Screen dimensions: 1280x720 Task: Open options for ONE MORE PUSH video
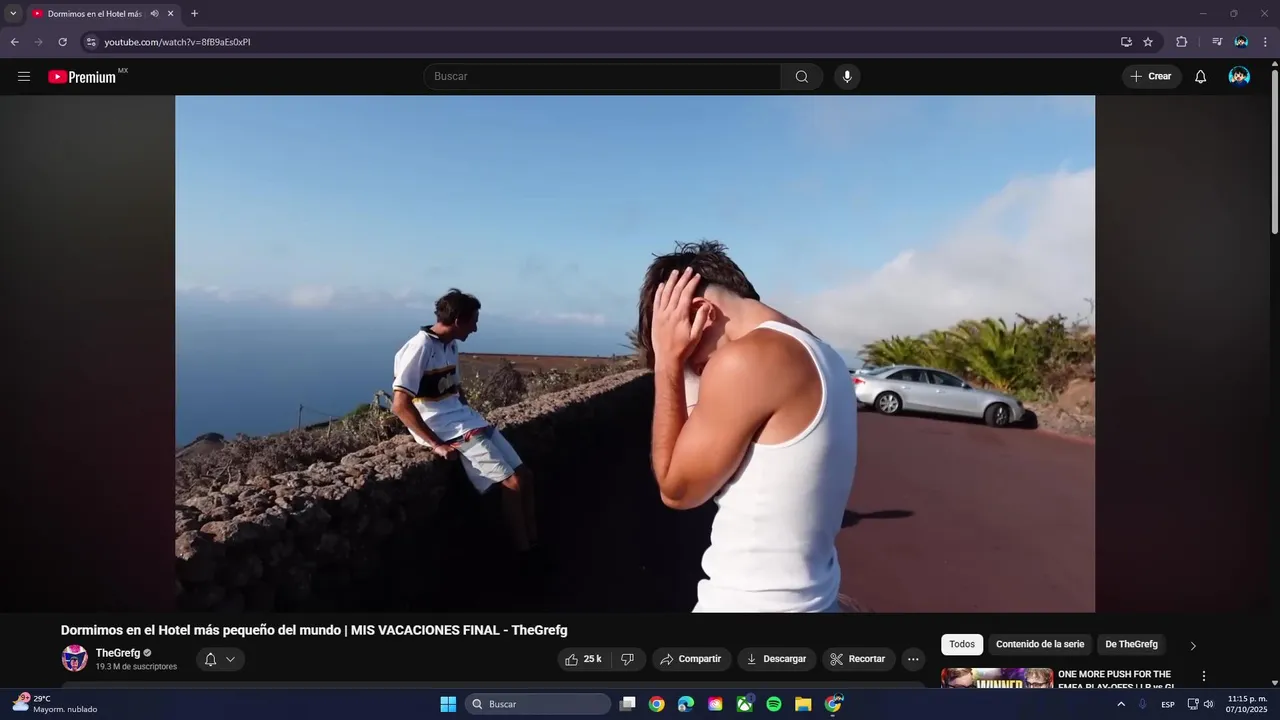click(x=1204, y=677)
